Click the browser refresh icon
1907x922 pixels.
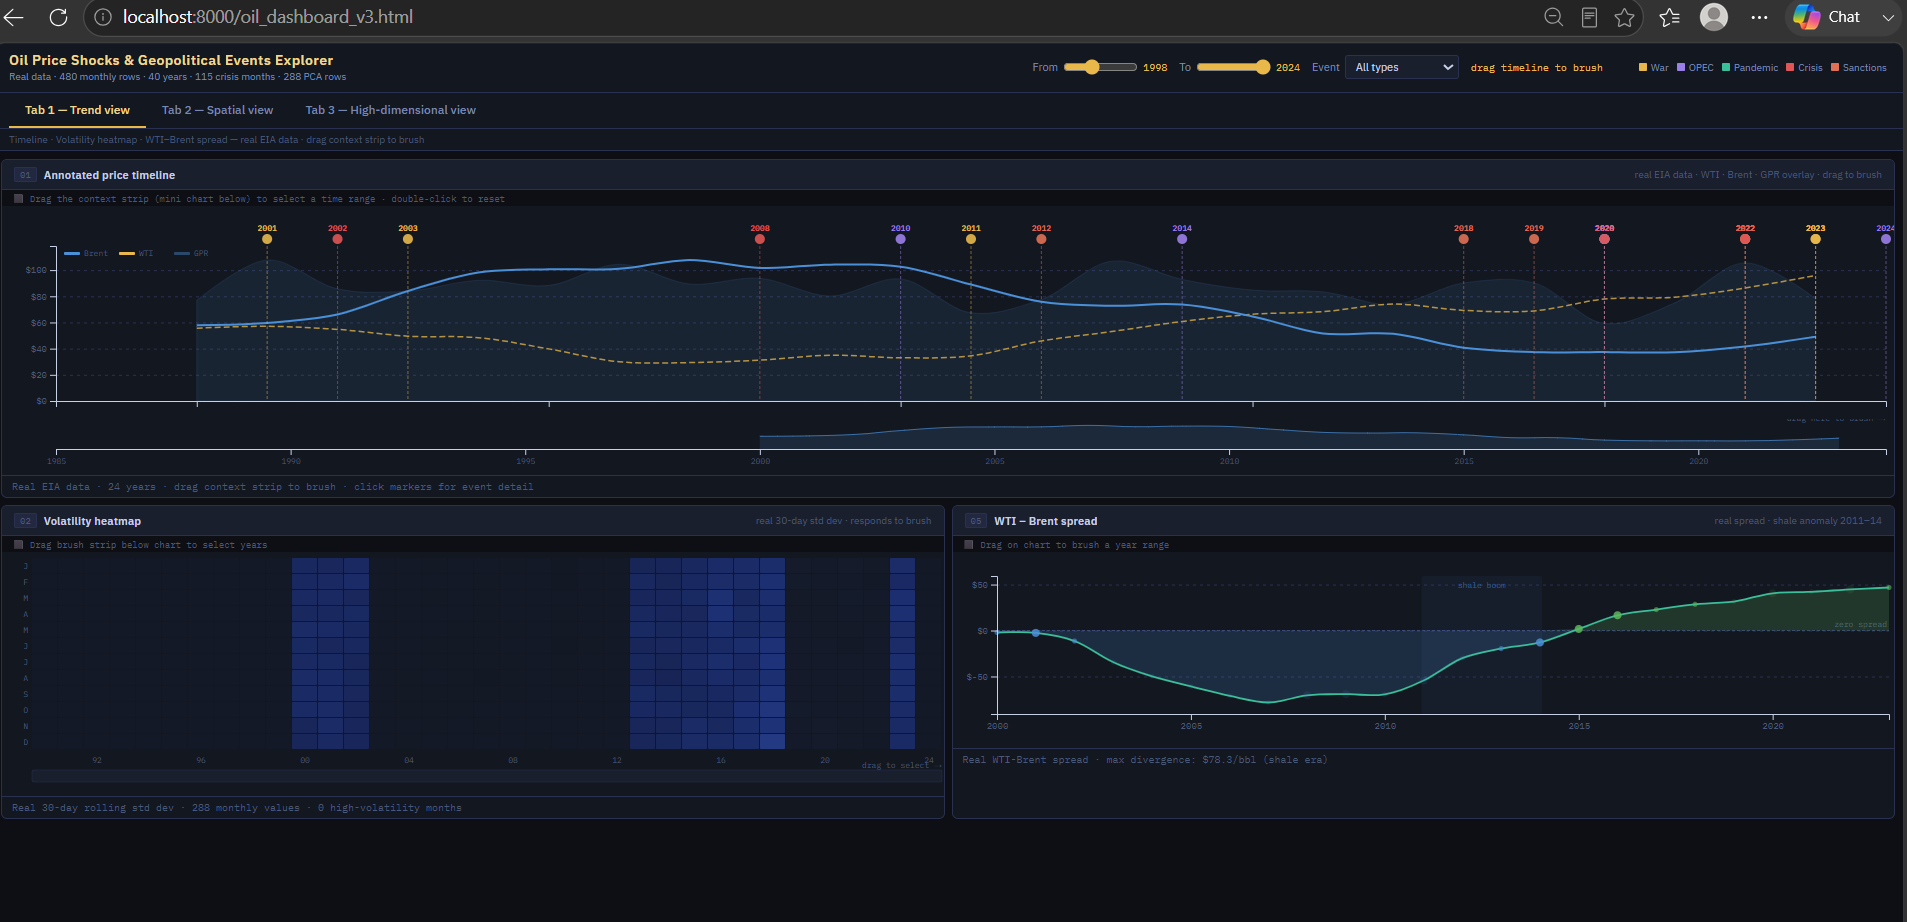click(x=58, y=17)
